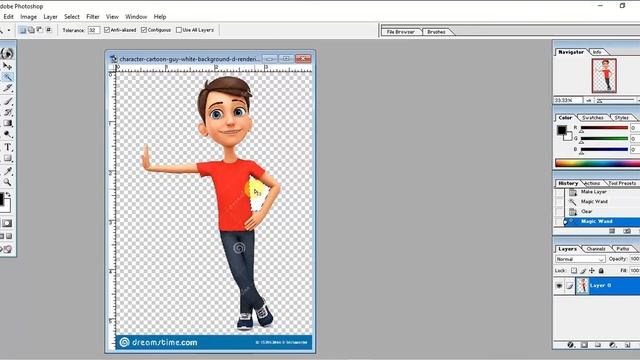Create new snapshot icon in History panel
Image resolution: width=640 pixels, height=360 pixels.
[x=627, y=231]
